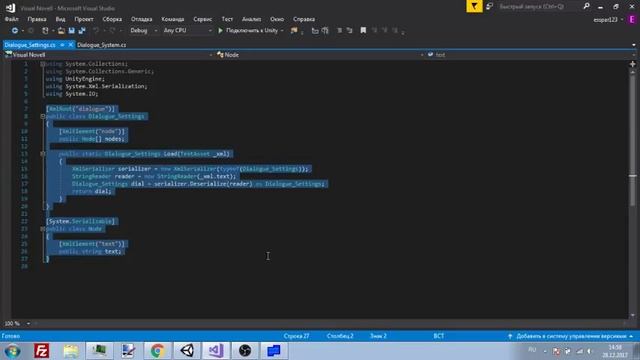The height and width of the screenshot is (360, 640).
Task: Open Google Chrome from the taskbar
Action: tap(158, 351)
